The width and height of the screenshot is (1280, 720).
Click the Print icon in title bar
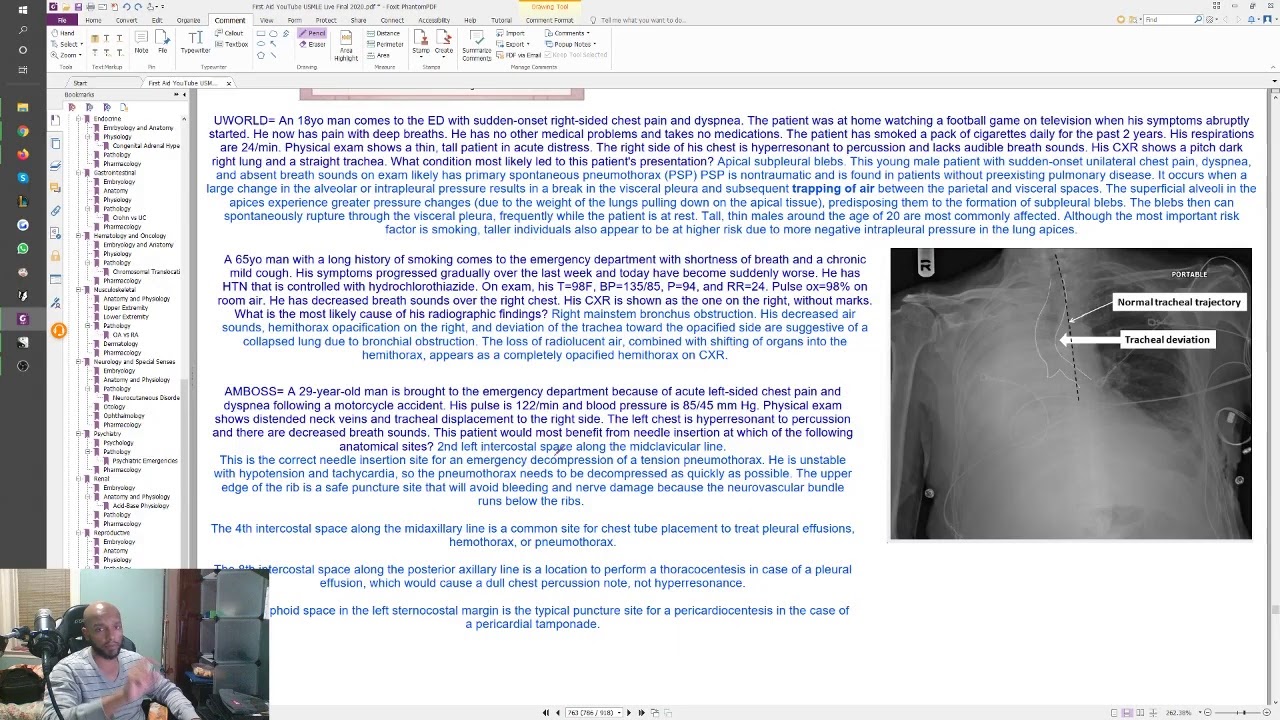(x=90, y=7)
